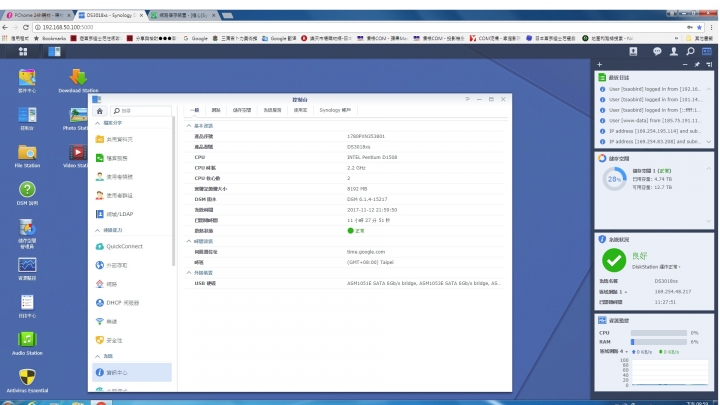Click the RAM usage bar in resource widget
Image resolution: width=720 pixels, height=405 pixels.
pyautogui.click(x=659, y=342)
